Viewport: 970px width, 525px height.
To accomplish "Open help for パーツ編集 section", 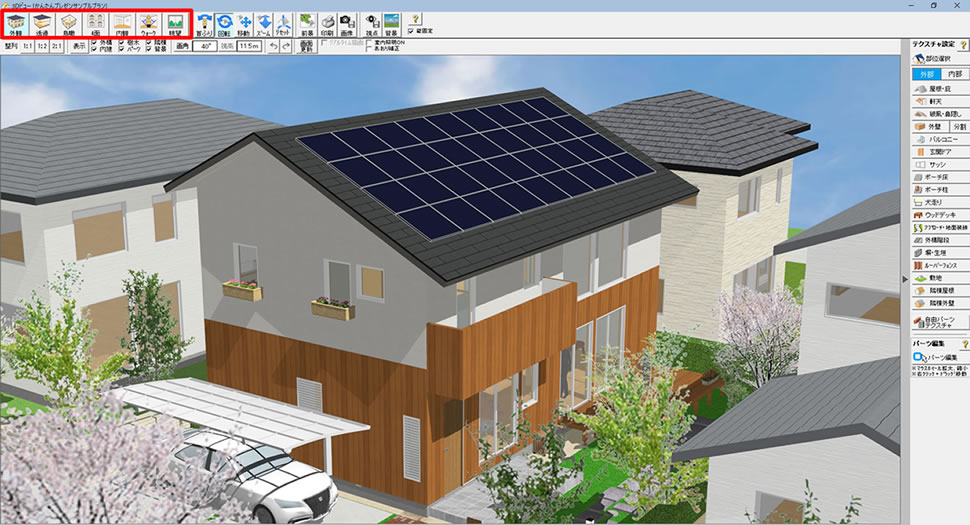I will 964,344.
